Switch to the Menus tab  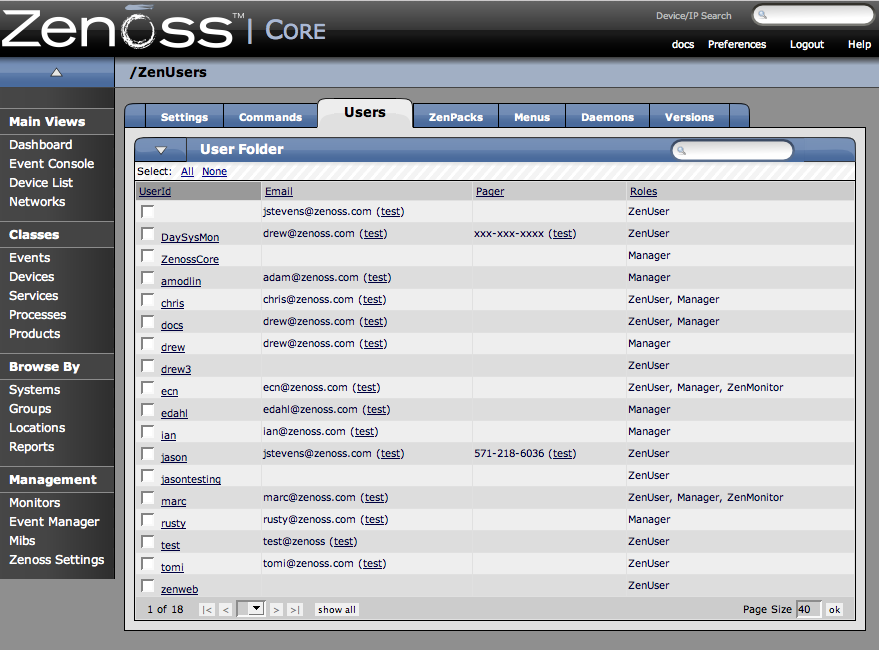532,117
